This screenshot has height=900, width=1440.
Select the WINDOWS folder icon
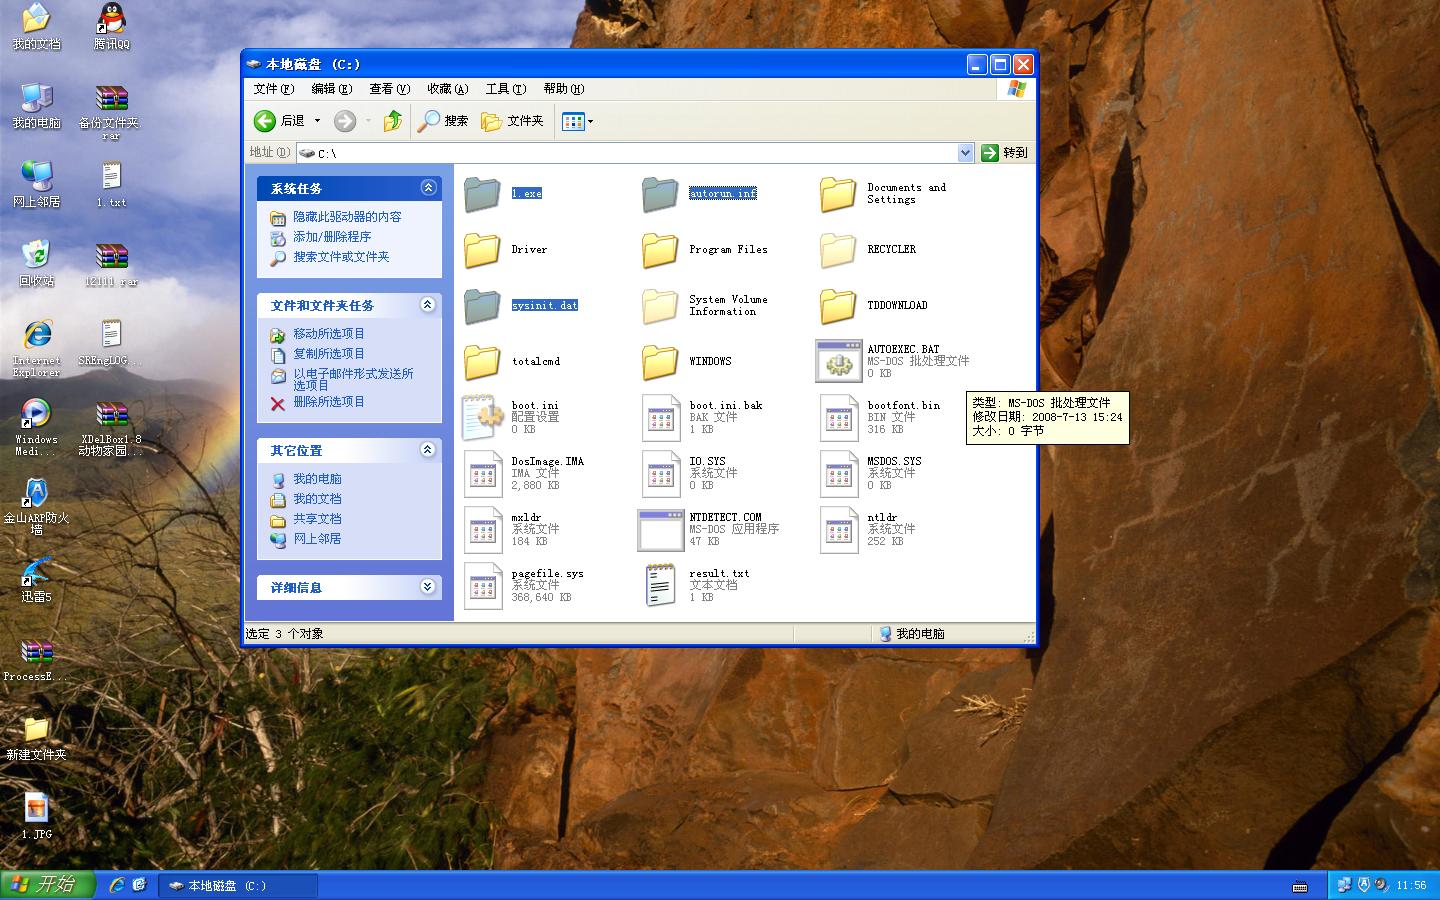[x=660, y=361]
